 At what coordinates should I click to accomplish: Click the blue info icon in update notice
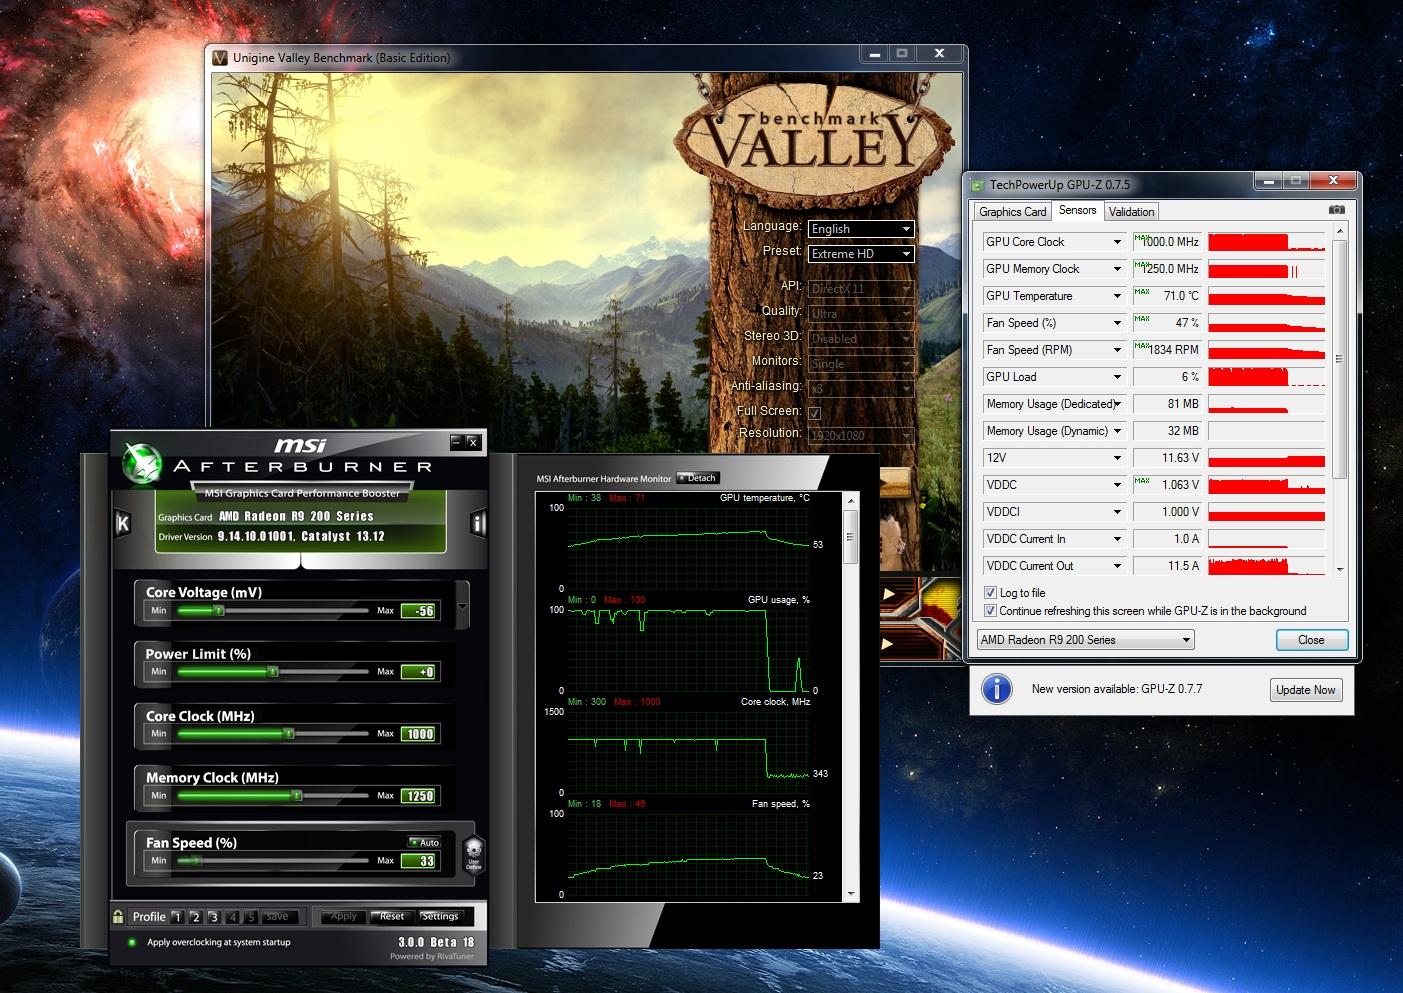pyautogui.click(x=996, y=689)
